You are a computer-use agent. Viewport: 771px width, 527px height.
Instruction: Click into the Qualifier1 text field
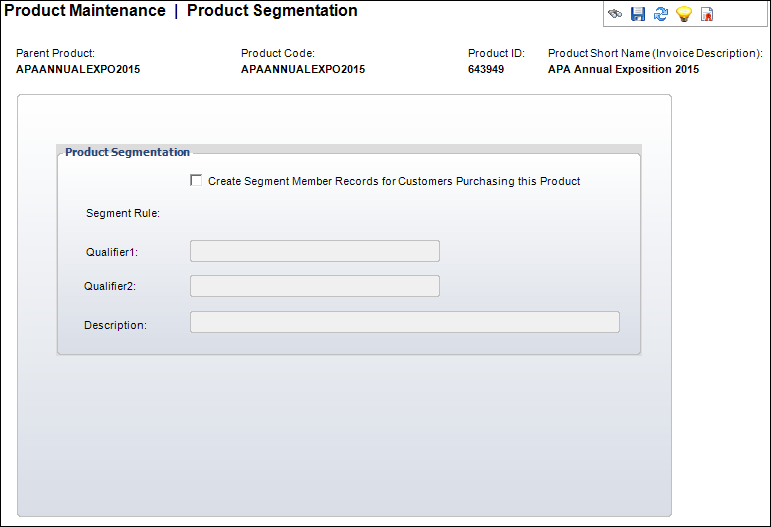click(x=315, y=251)
